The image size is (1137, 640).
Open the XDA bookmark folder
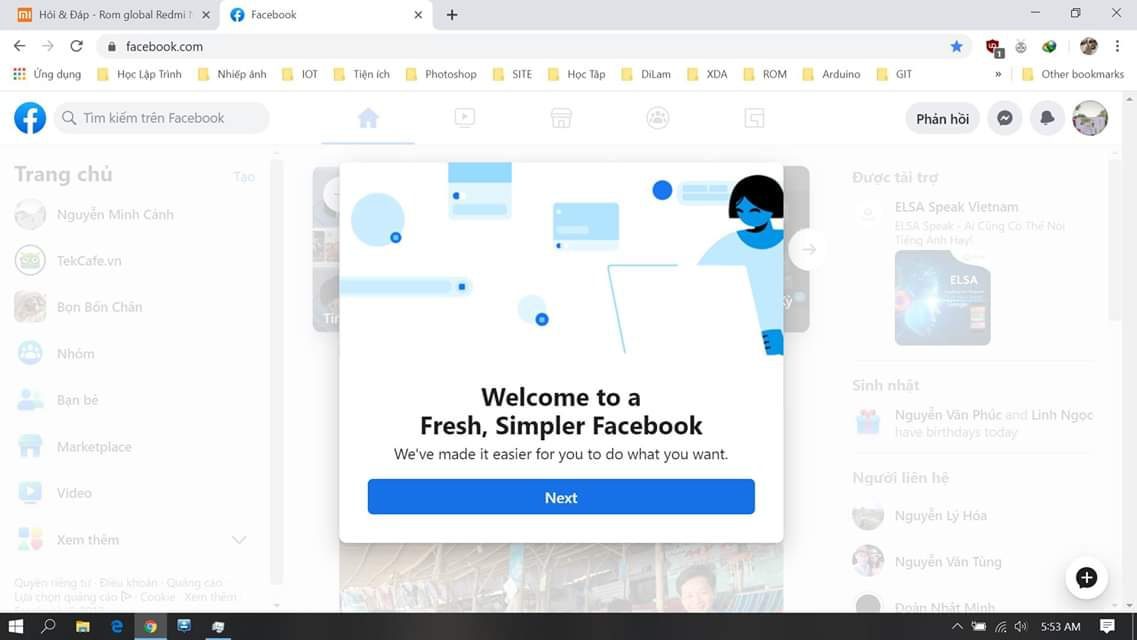pos(707,74)
